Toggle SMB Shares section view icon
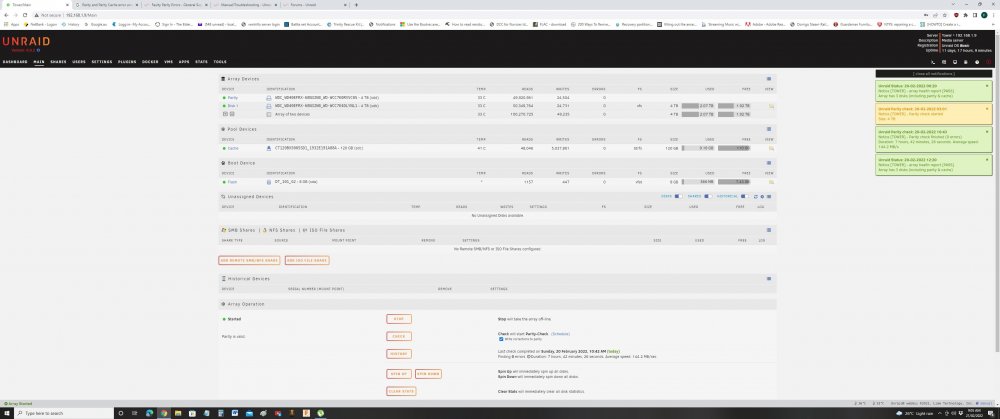1000x419 pixels. [769, 230]
